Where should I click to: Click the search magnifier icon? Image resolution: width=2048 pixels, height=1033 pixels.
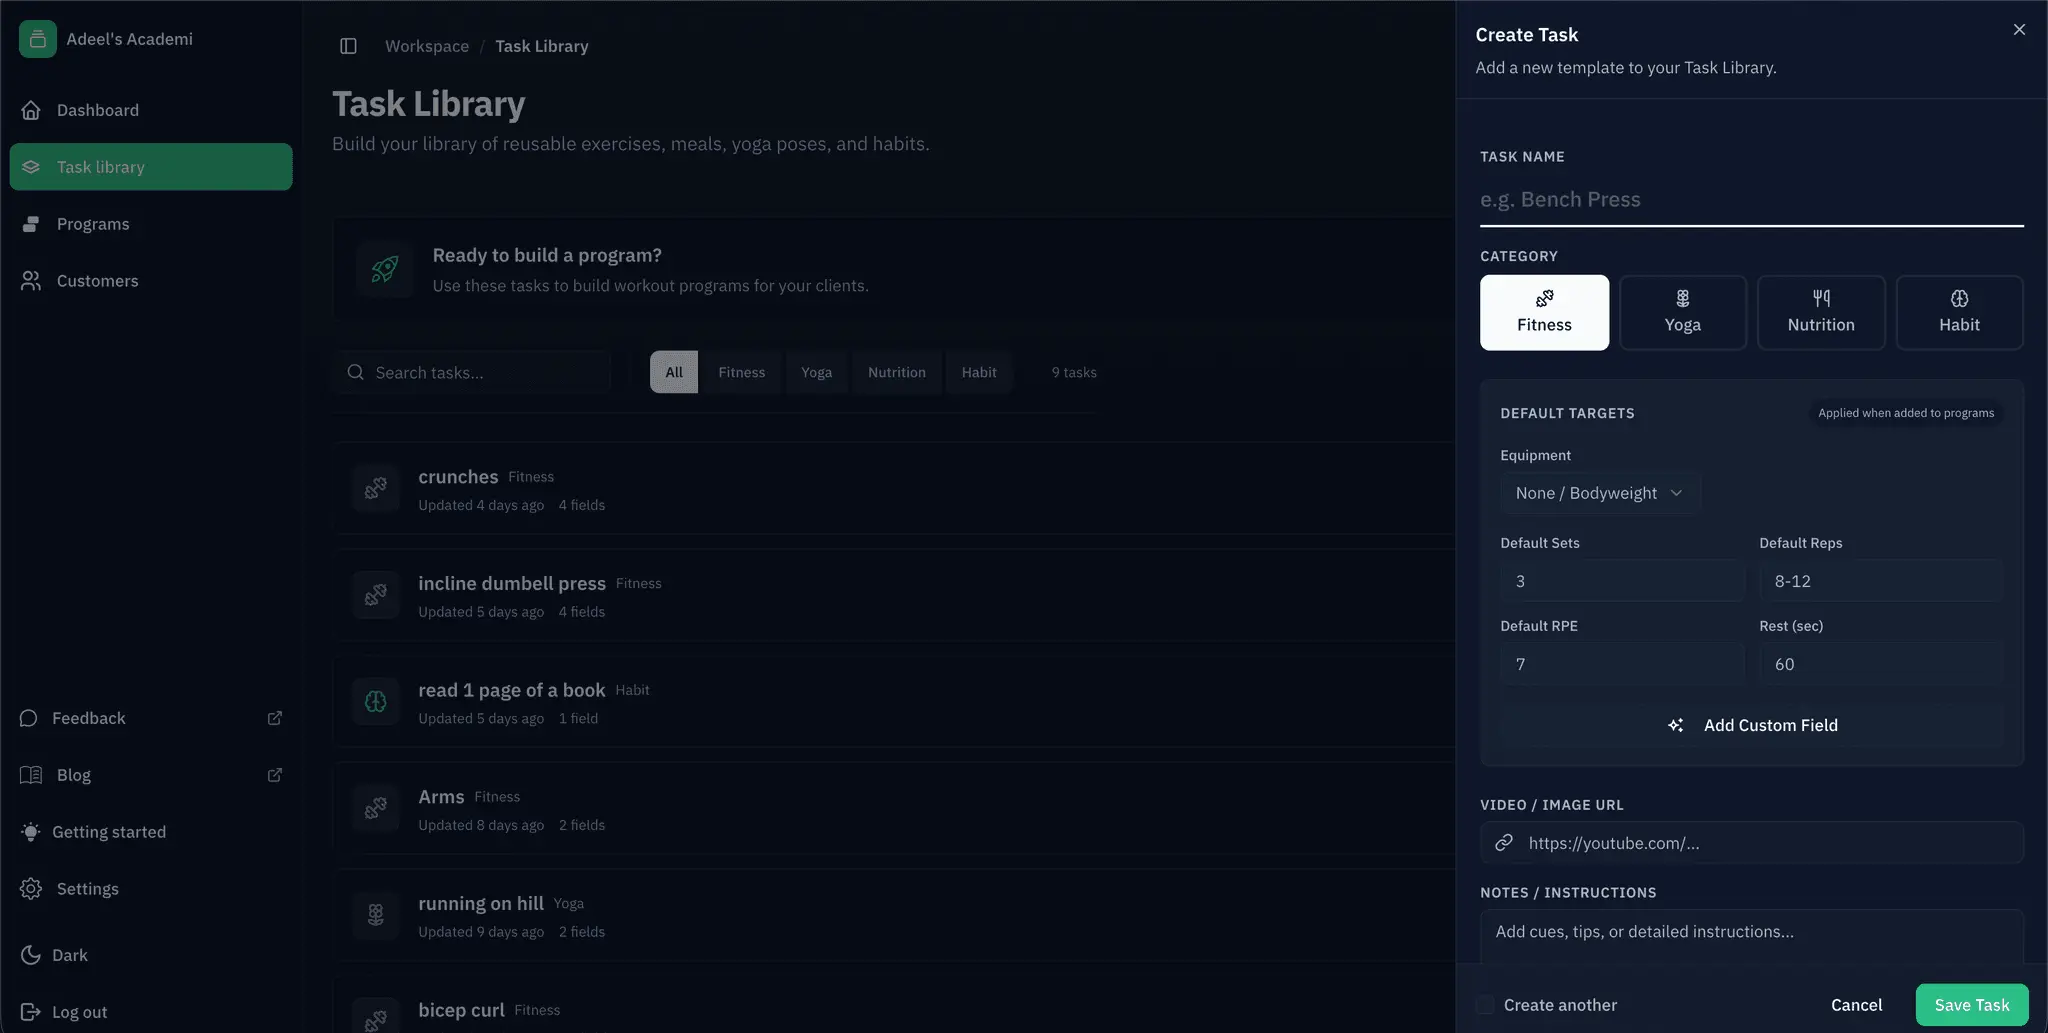355,372
